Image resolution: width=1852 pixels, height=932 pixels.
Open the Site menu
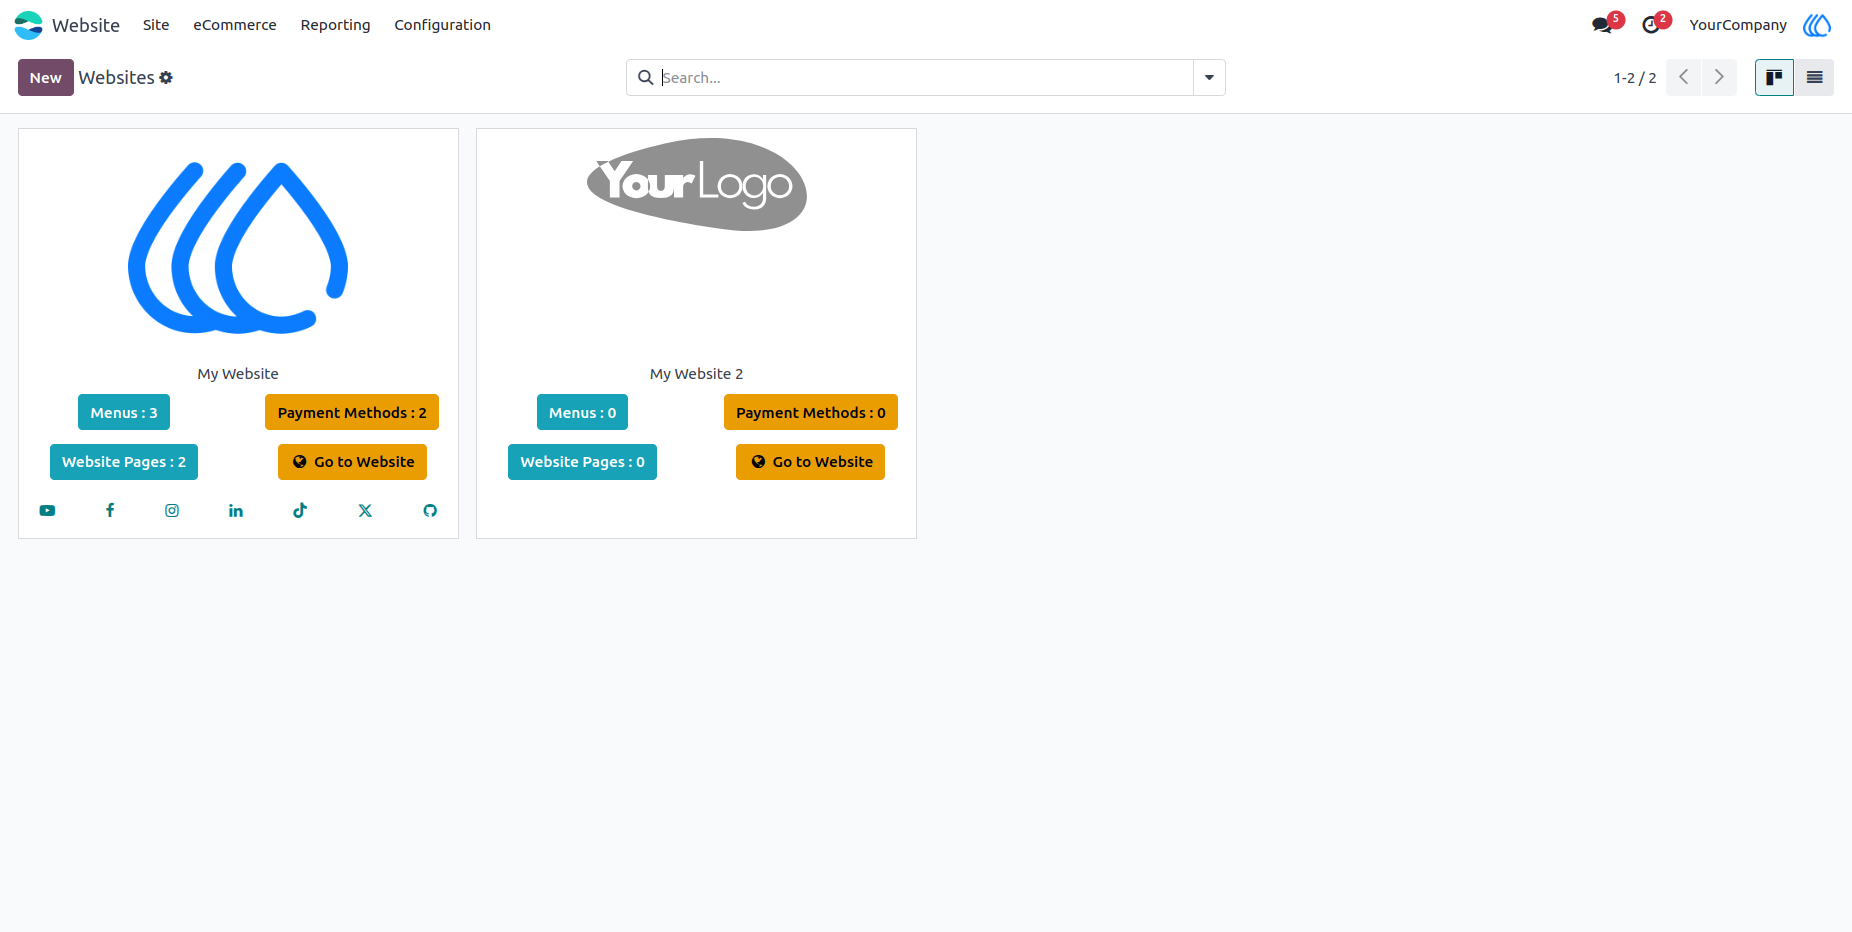156,25
